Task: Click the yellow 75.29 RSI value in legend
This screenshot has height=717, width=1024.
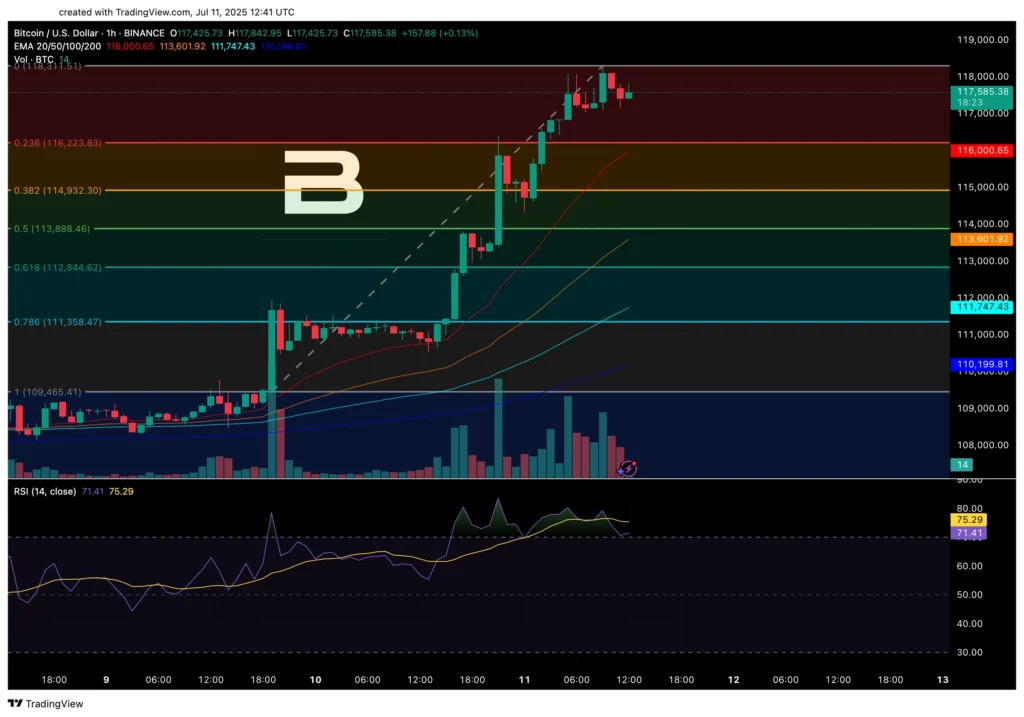Action: click(x=121, y=491)
